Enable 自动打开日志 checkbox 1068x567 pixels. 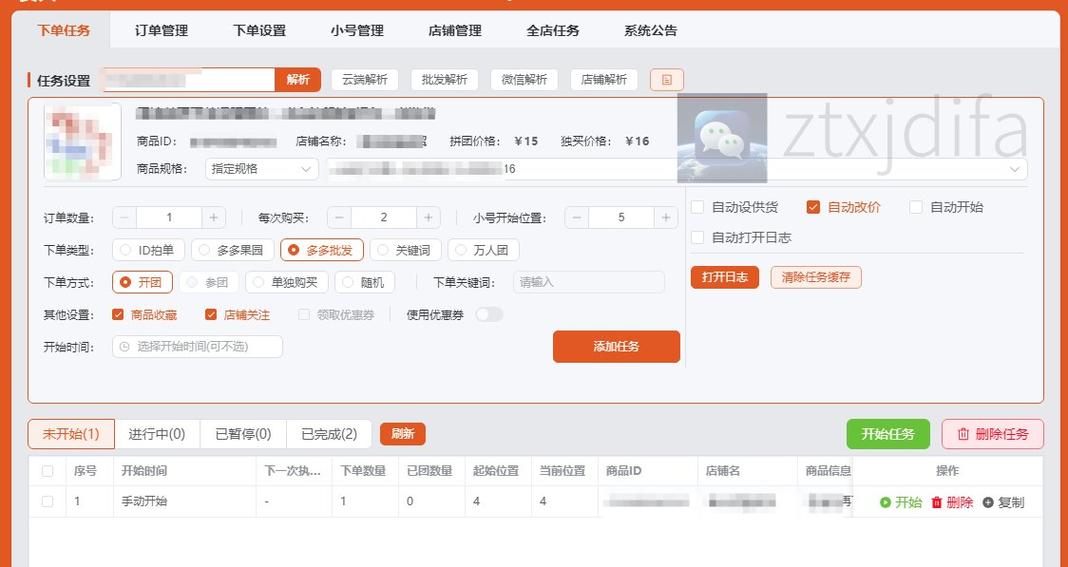(697, 238)
